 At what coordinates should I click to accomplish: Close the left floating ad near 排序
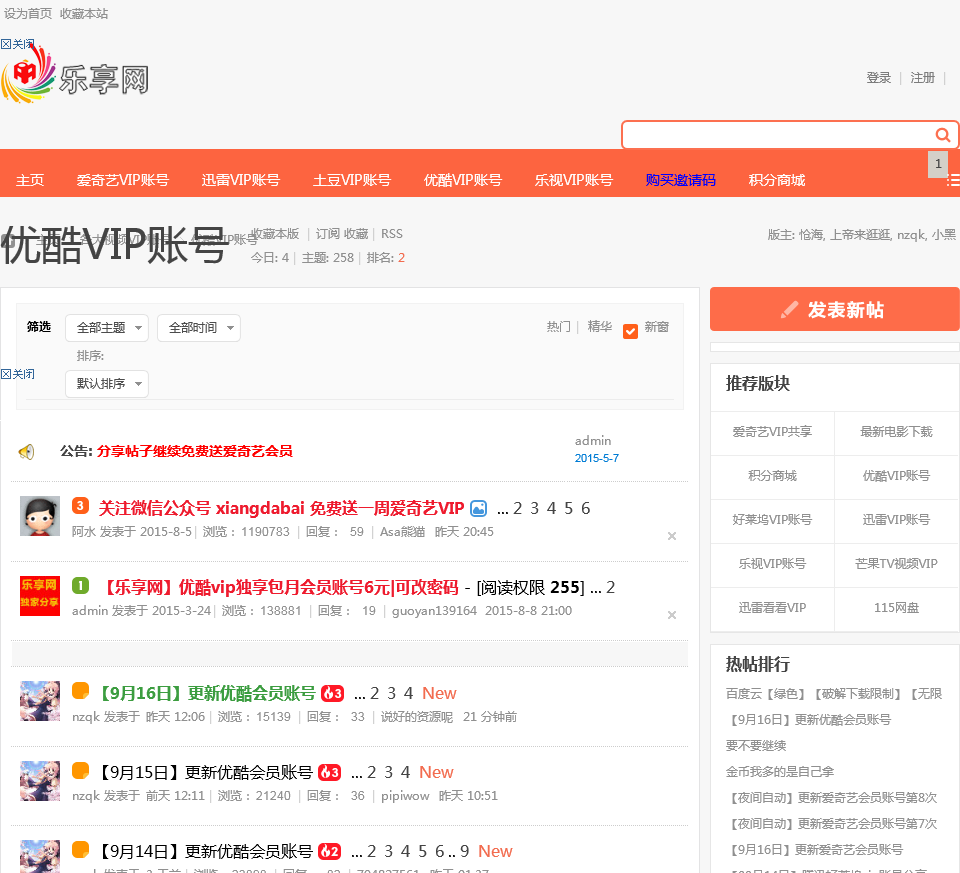tap(17, 374)
